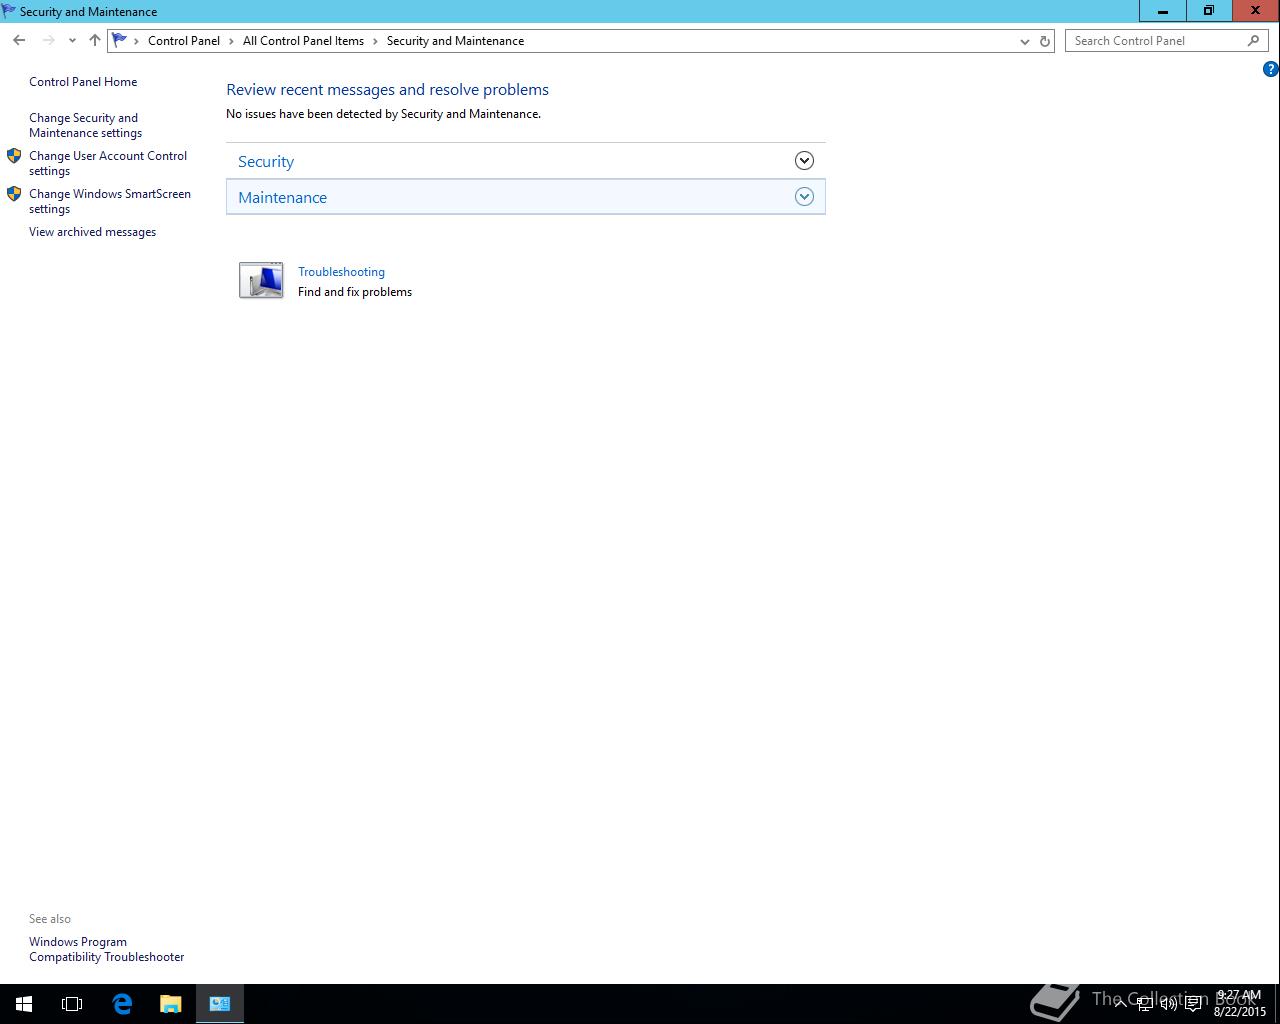The image size is (1280, 1024).
Task: Open Control Panel Home link
Action: (83, 82)
